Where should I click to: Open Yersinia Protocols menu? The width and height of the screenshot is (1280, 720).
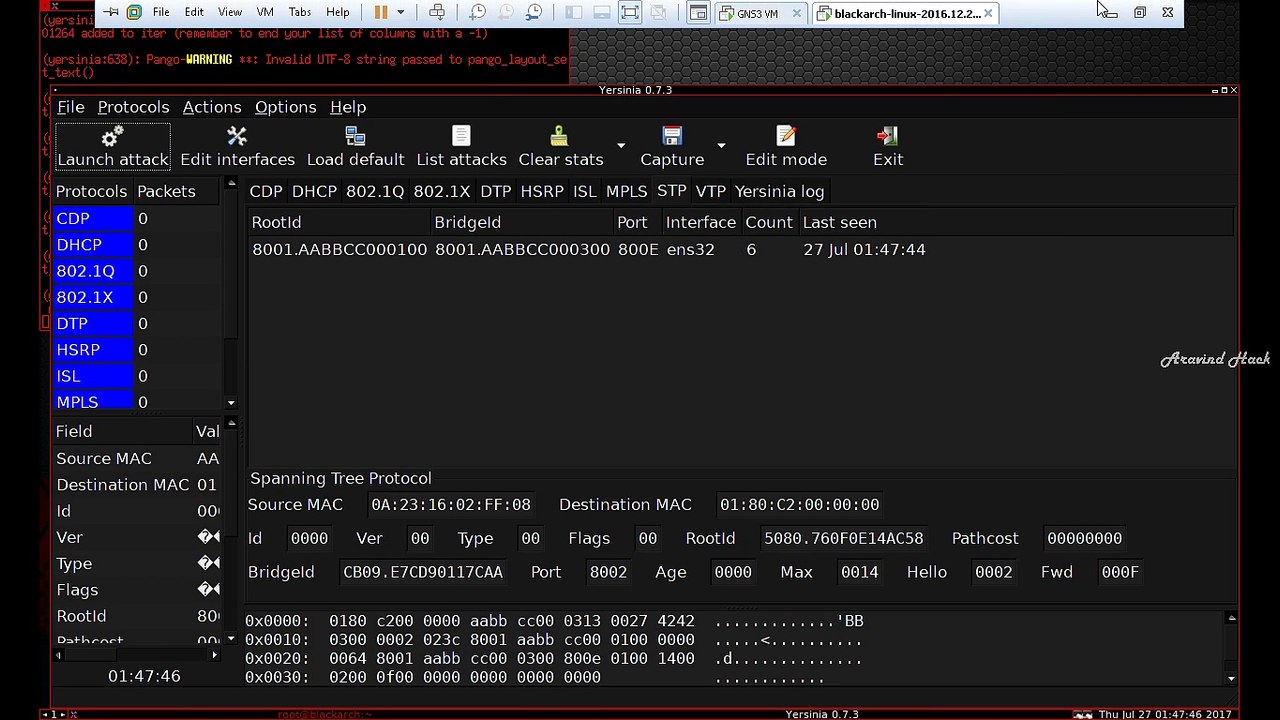click(x=133, y=107)
